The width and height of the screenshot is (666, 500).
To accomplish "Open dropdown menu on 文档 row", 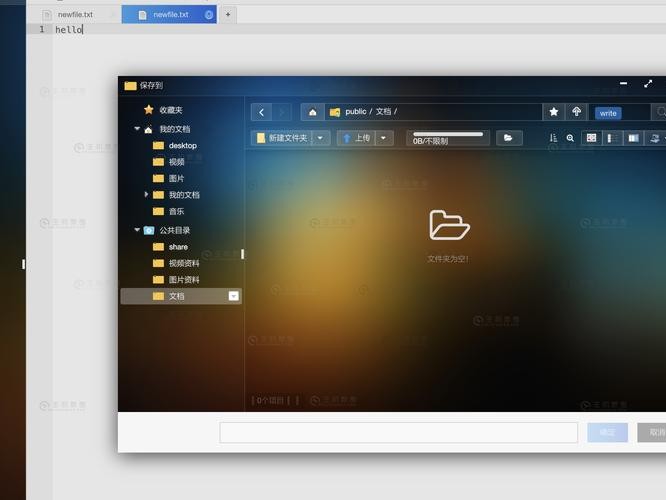I will (x=234, y=296).
